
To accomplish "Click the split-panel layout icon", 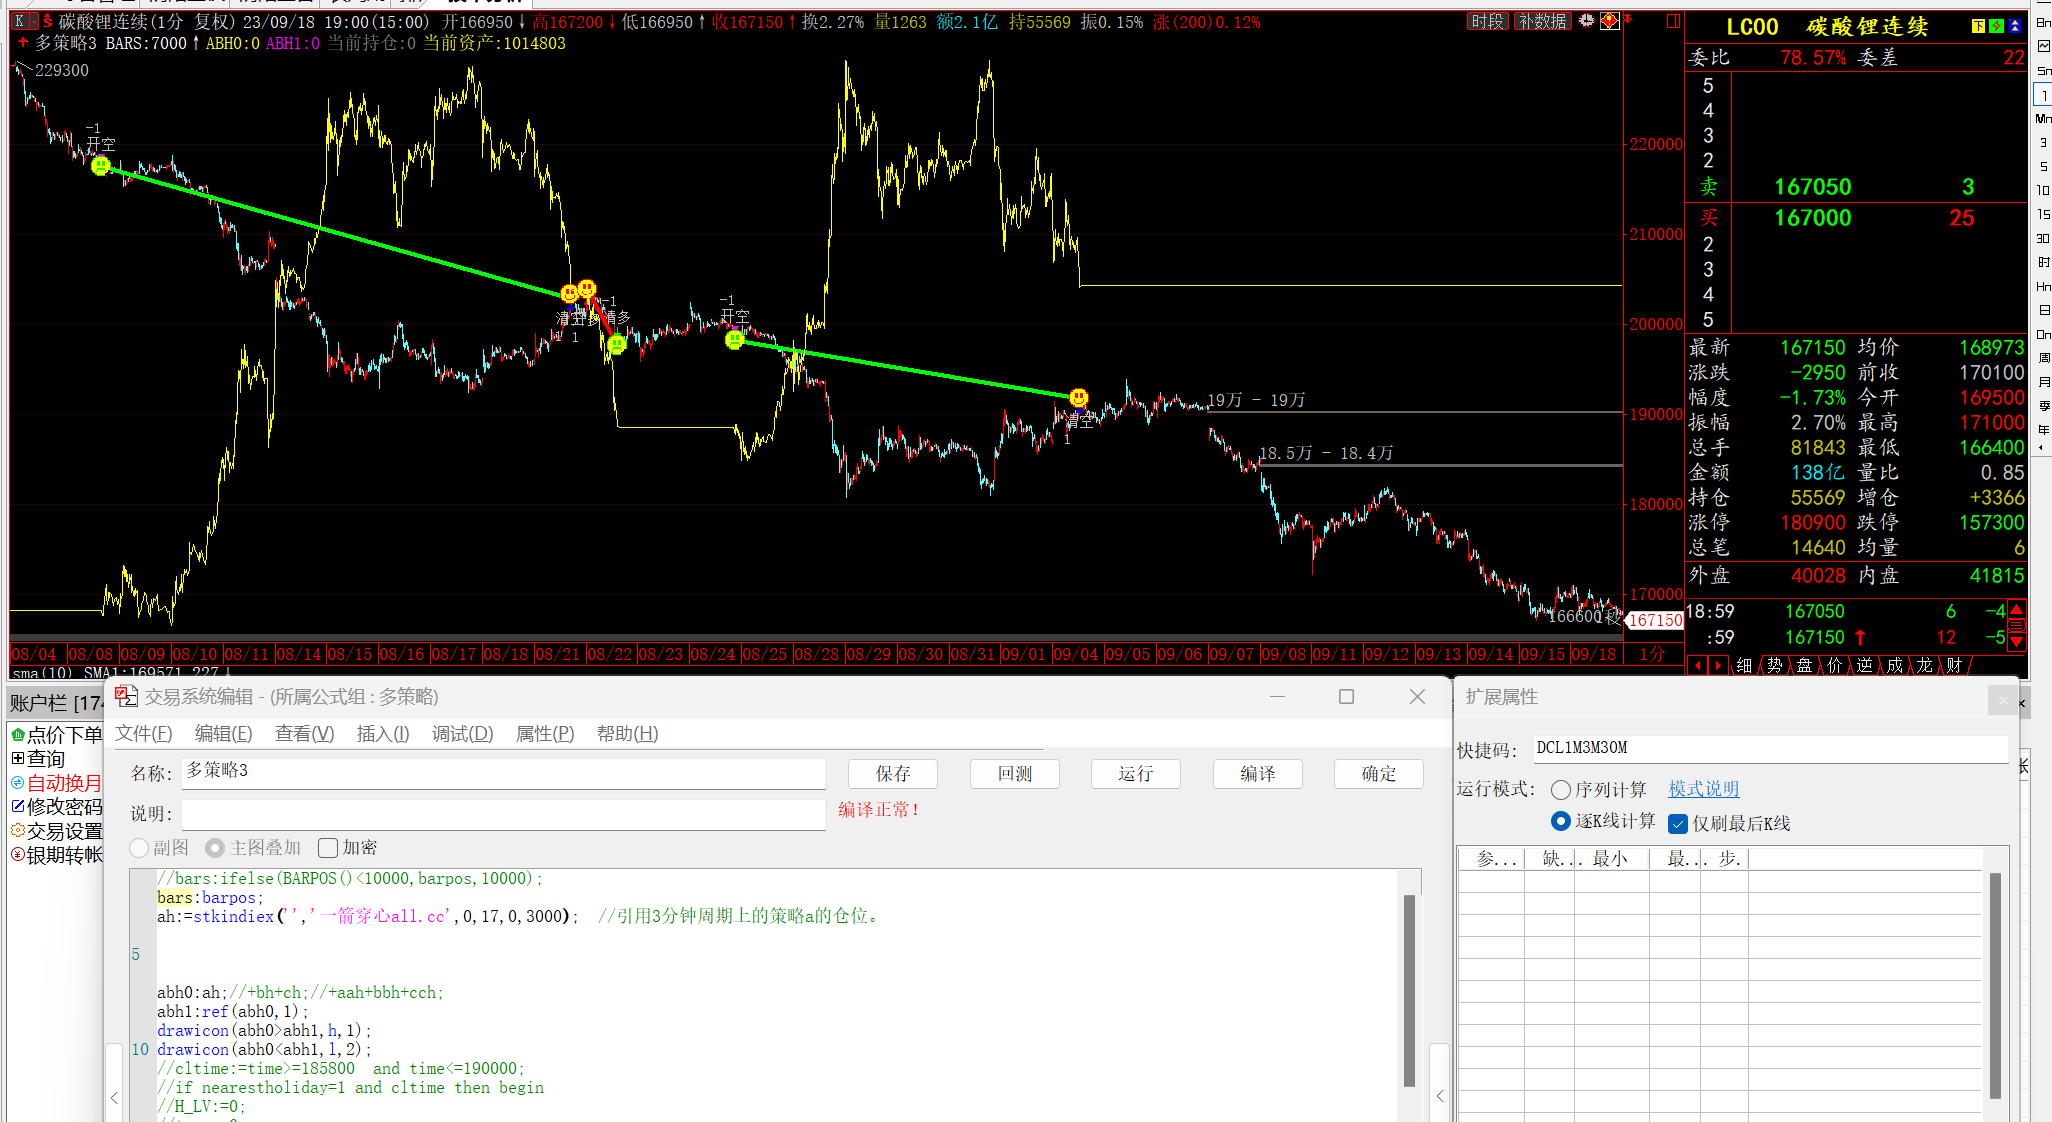I will [1673, 21].
